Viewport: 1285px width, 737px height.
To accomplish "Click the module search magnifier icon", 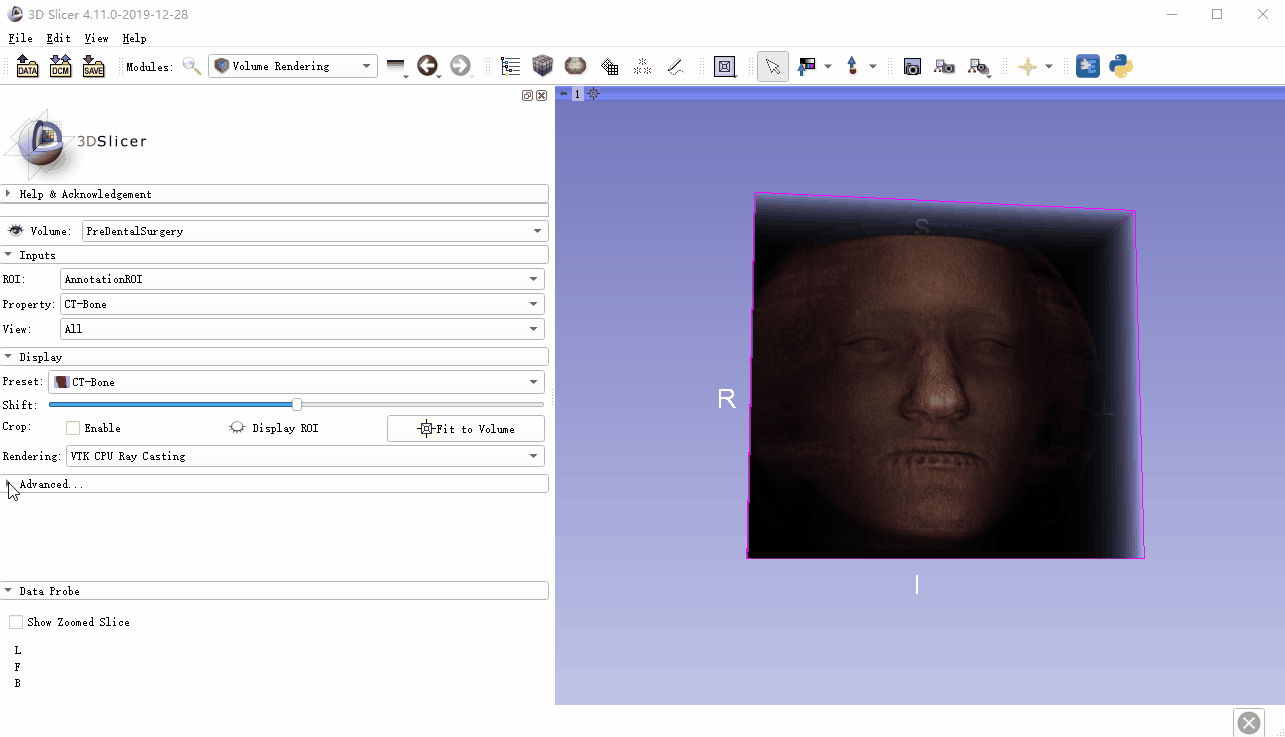I will coord(191,67).
